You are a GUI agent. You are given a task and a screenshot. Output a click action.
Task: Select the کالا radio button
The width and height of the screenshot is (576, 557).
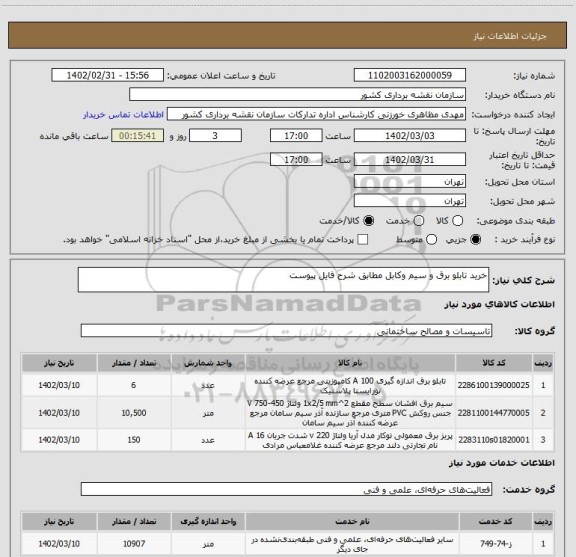pos(457,220)
